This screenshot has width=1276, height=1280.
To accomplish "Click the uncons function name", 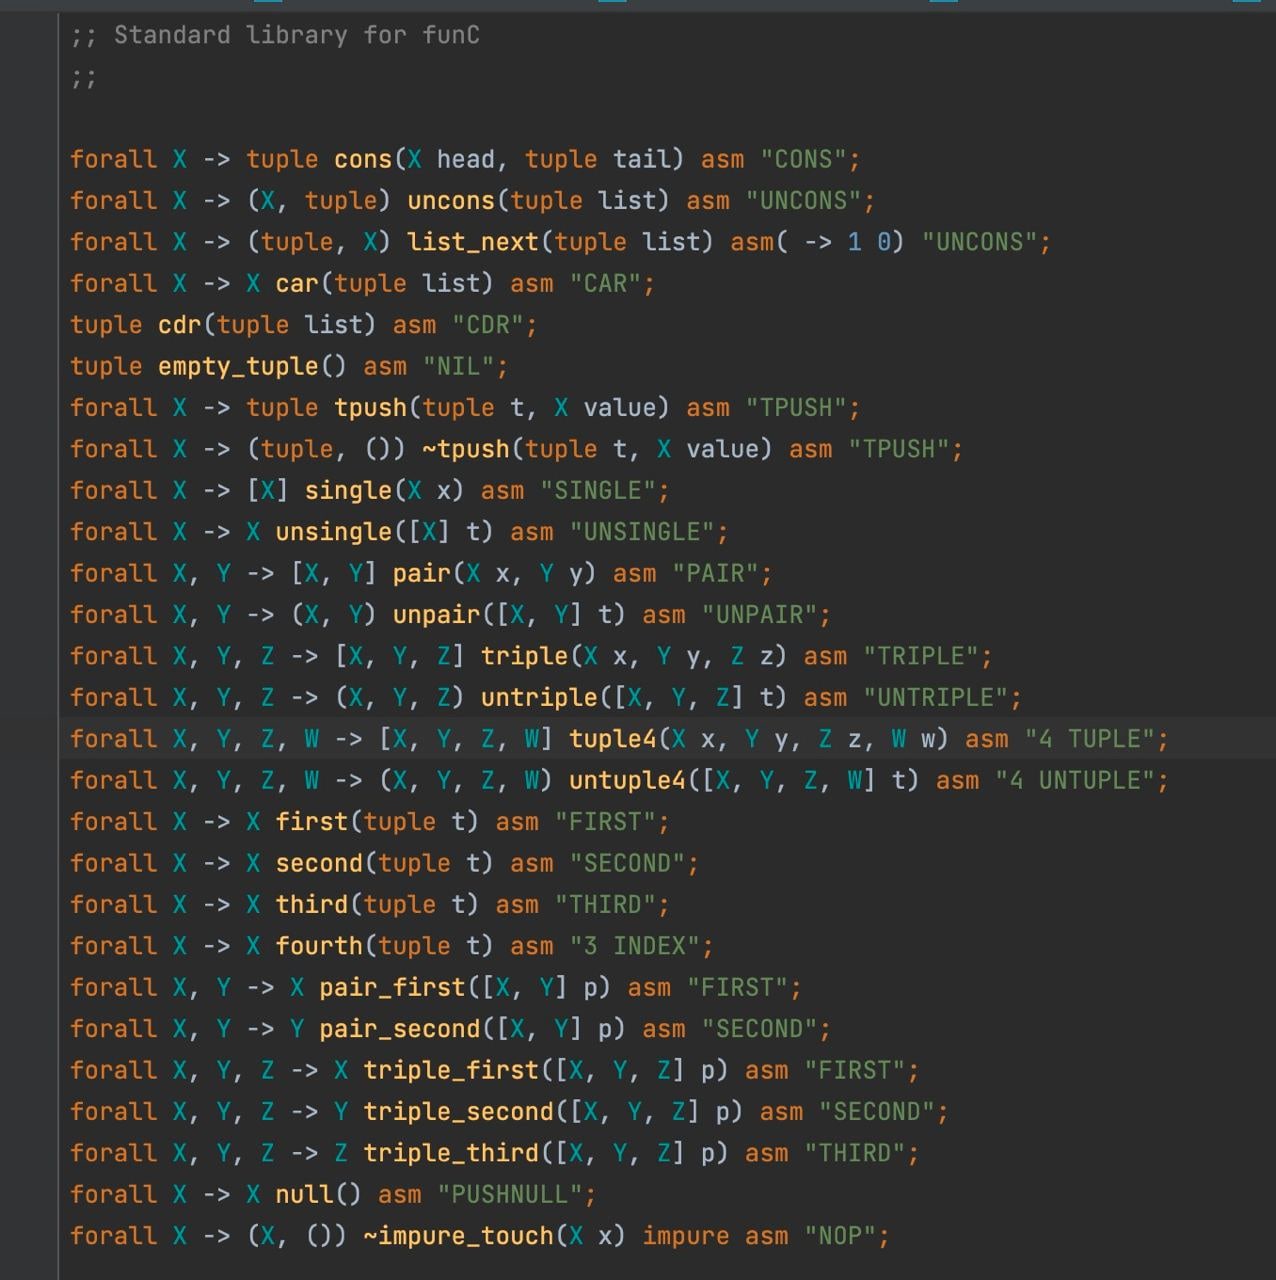I will coord(451,201).
